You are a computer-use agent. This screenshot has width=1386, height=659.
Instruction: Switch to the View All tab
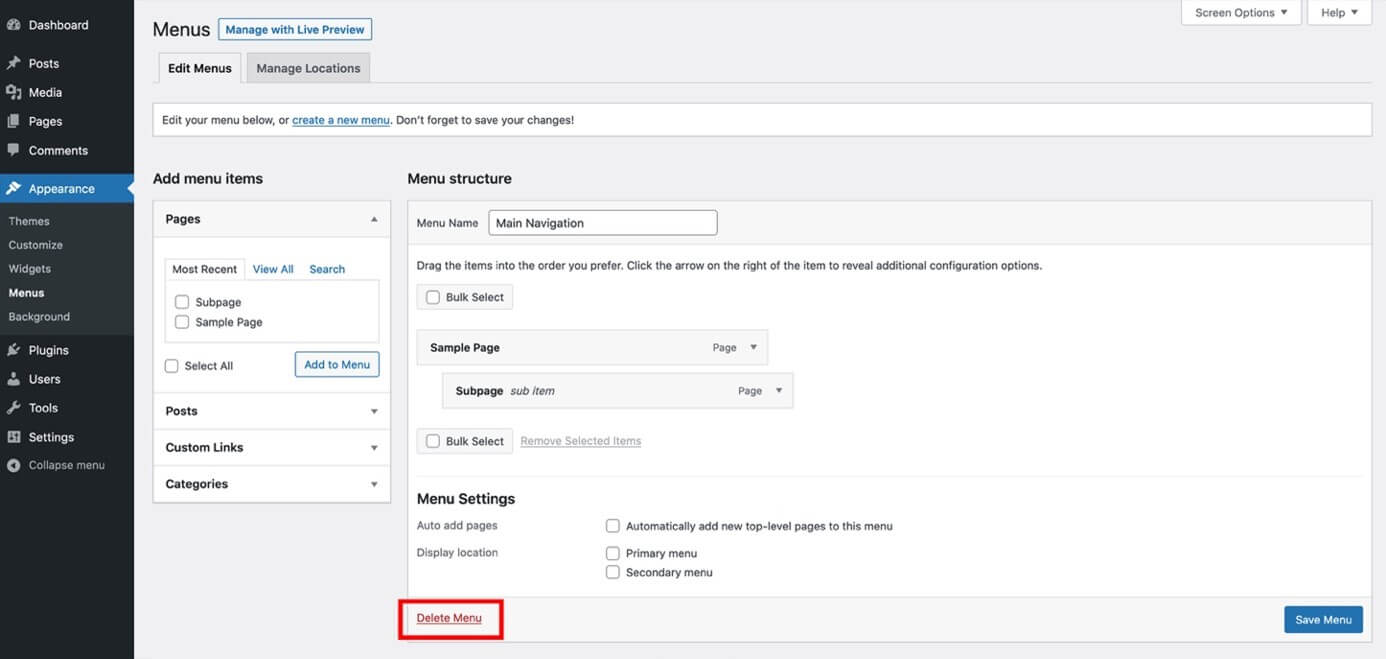point(273,269)
